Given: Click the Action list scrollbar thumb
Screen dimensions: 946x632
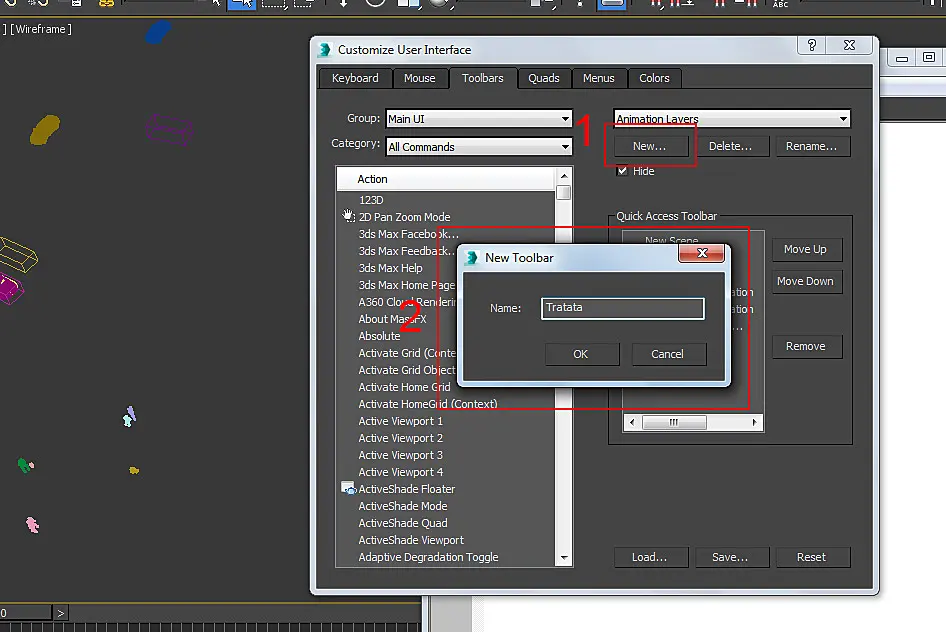Looking at the screenshot, I should pyautogui.click(x=563, y=192).
